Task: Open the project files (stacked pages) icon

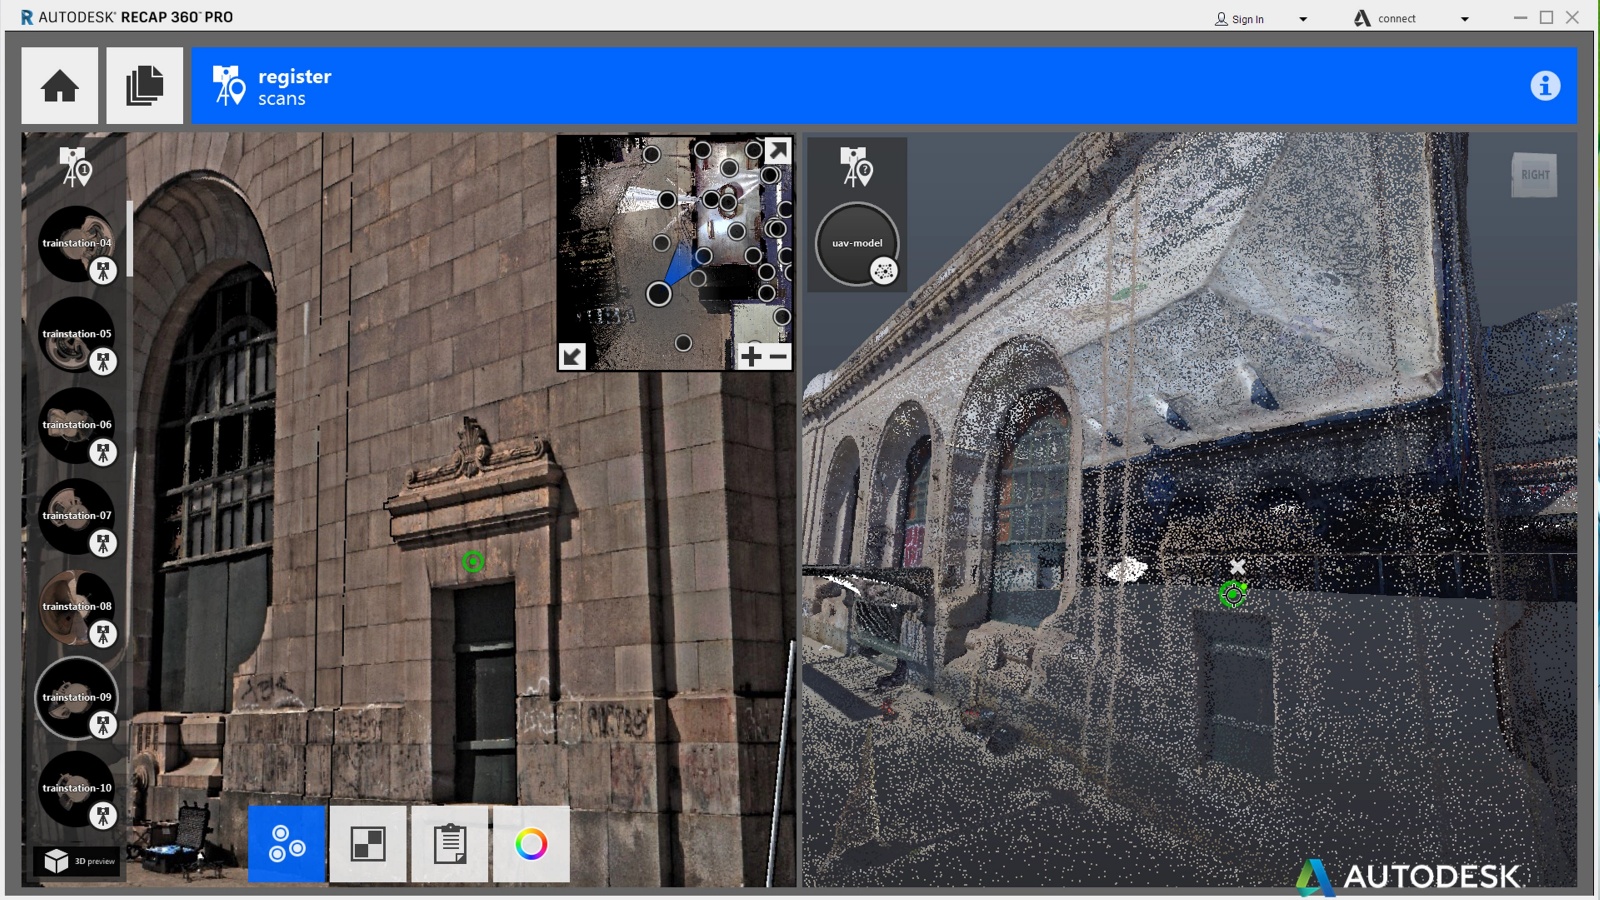Action: [145, 86]
